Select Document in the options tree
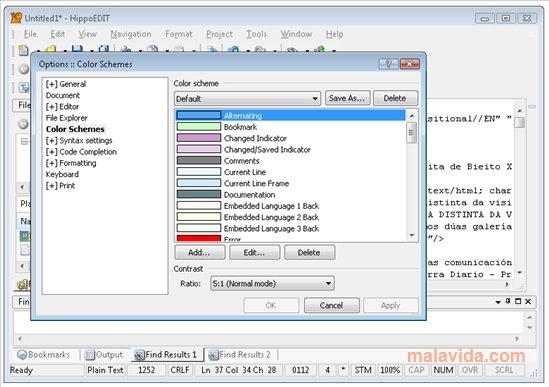Viewport: 549px width, 387px height. pyautogui.click(x=63, y=95)
